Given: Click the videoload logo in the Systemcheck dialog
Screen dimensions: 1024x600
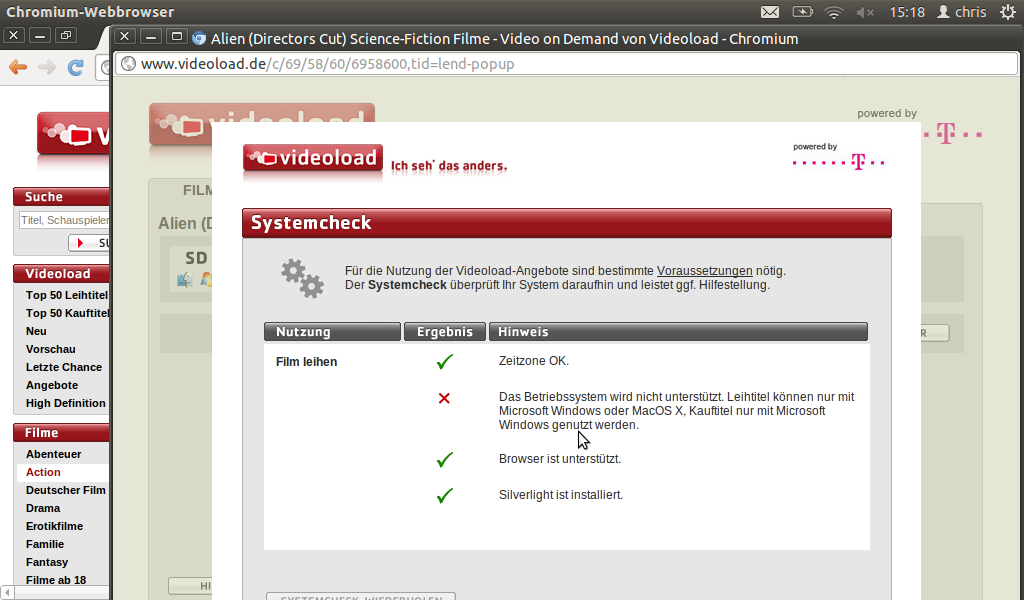Looking at the screenshot, I should [313, 159].
